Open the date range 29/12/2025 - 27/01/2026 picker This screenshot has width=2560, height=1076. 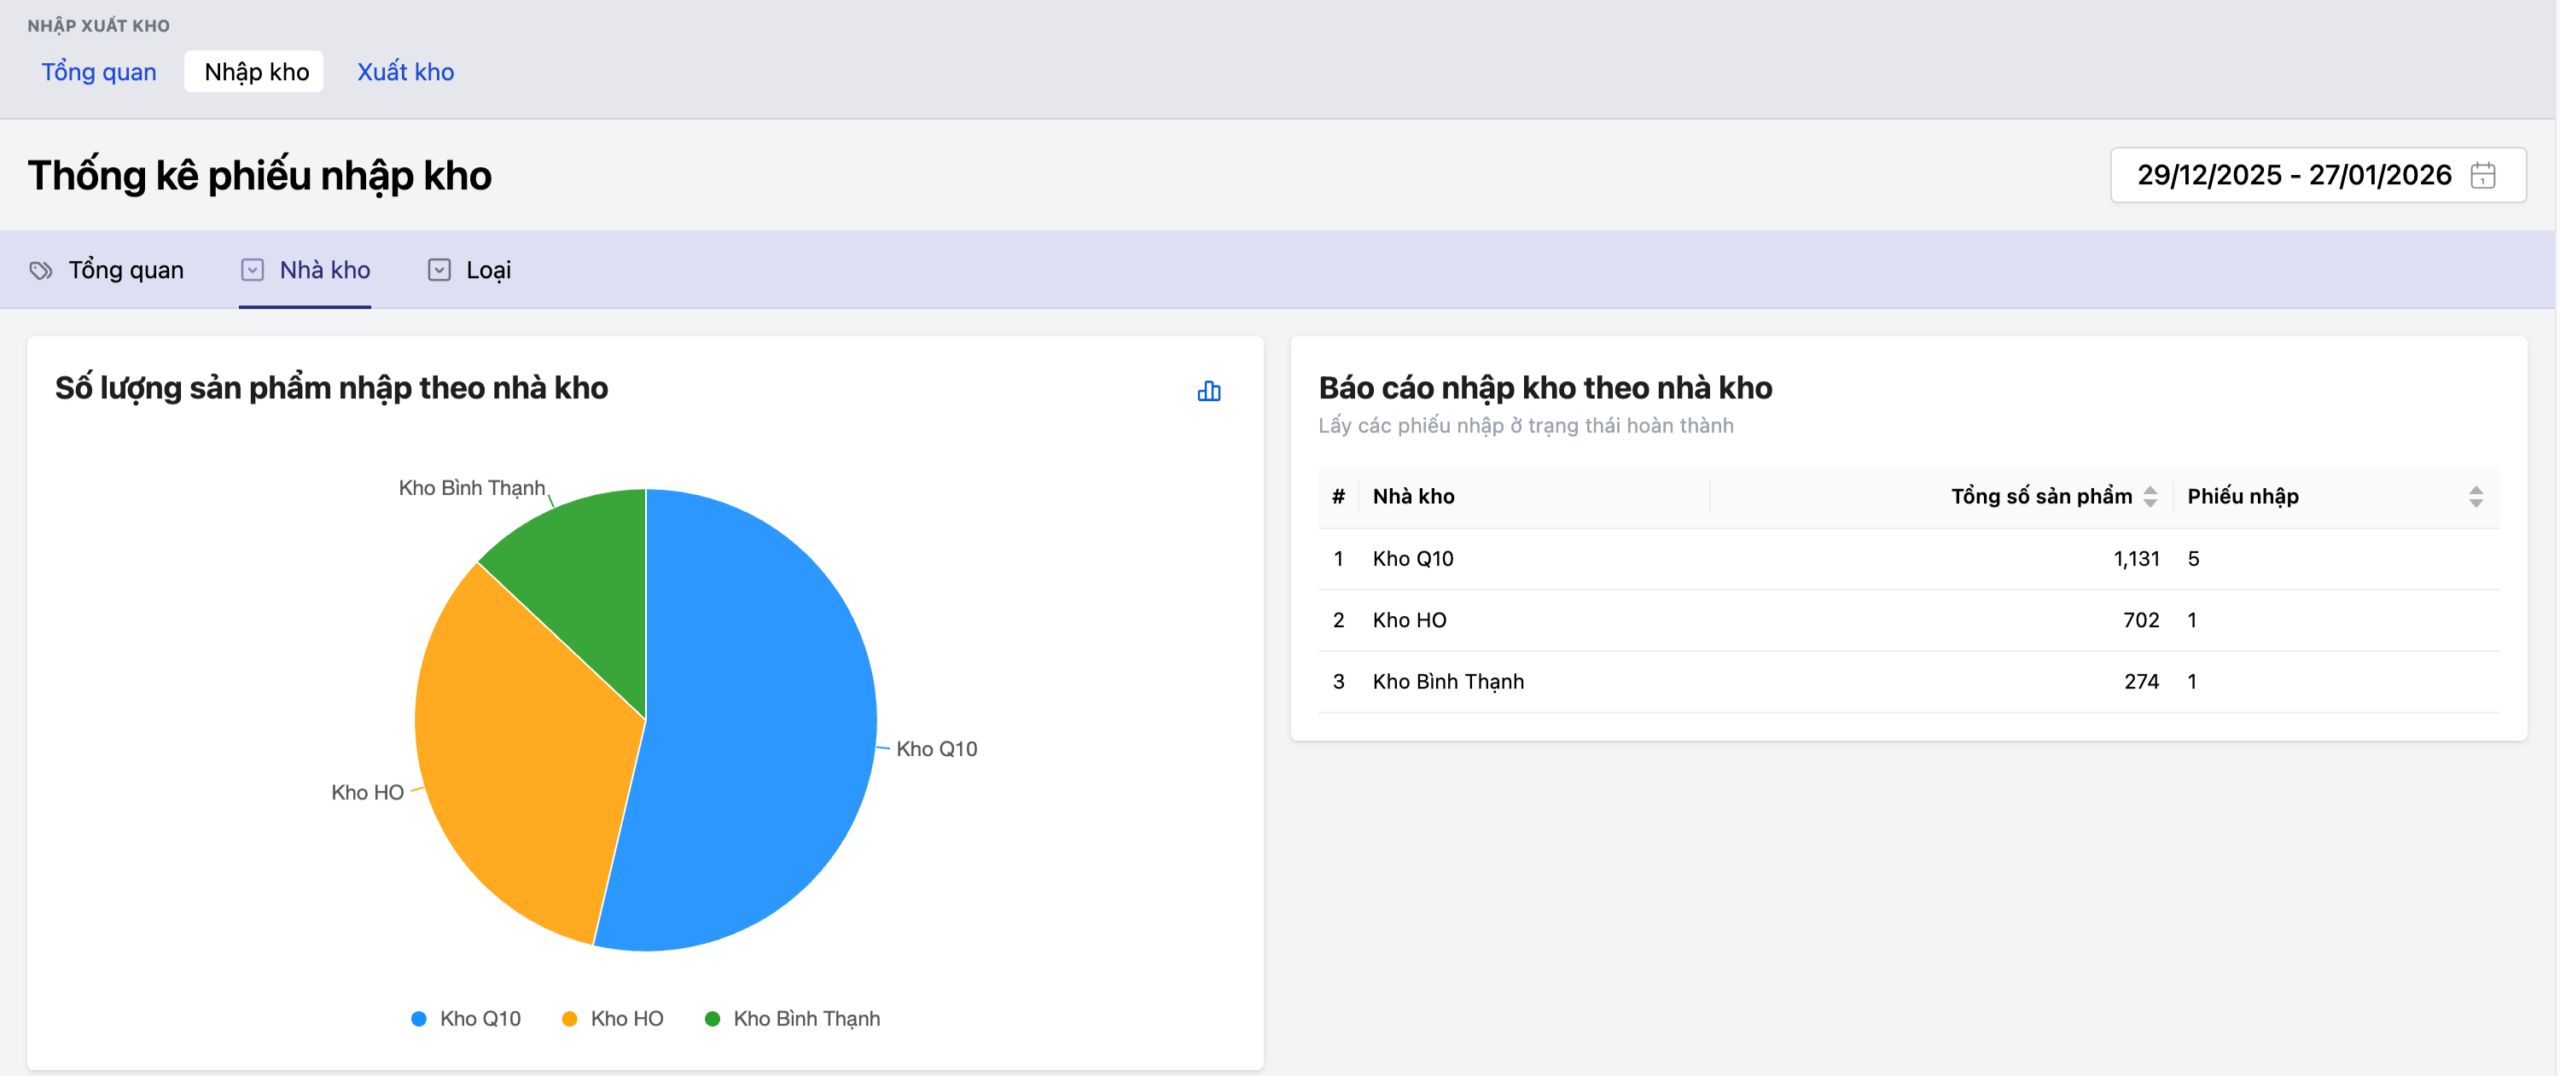point(2293,175)
